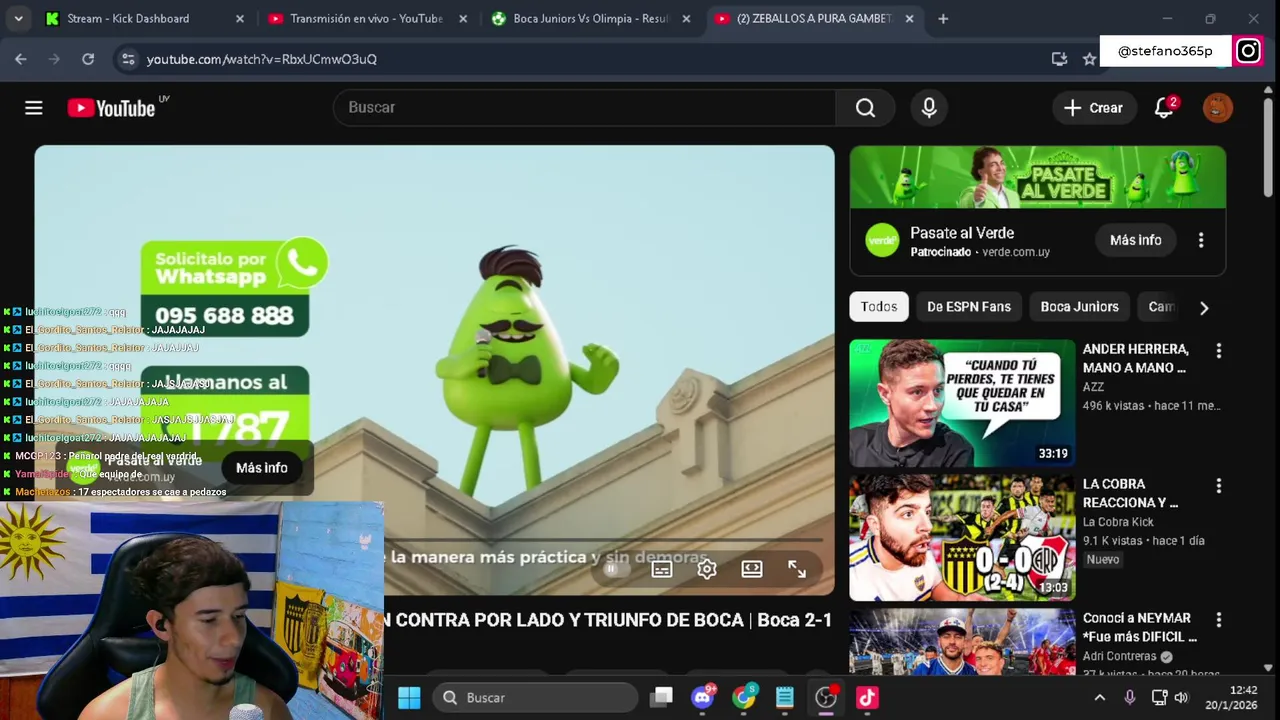Show more filter chips with the arrow
This screenshot has height=720, width=1280.
[x=1204, y=308]
